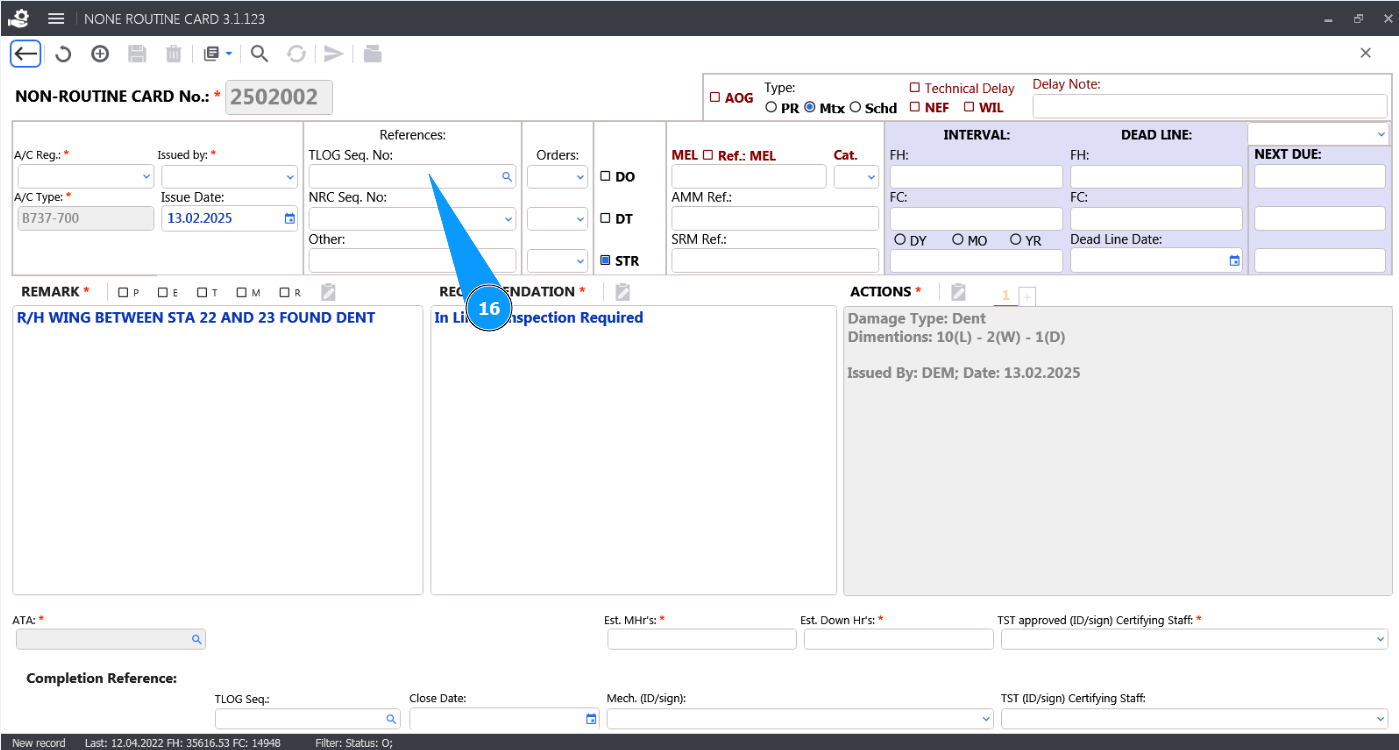This screenshot has width=1399, height=750.
Task: Toggle the WIL checkbox
Action: [969, 107]
